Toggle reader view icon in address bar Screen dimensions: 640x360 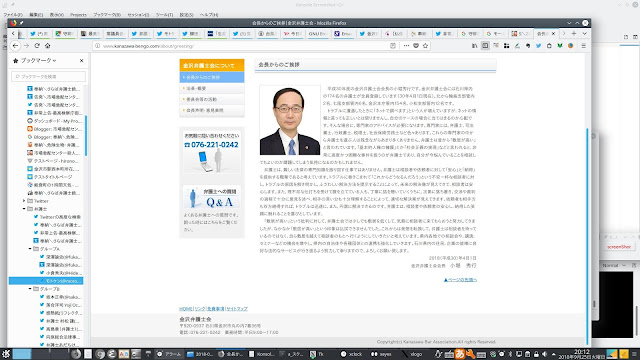[393, 46]
